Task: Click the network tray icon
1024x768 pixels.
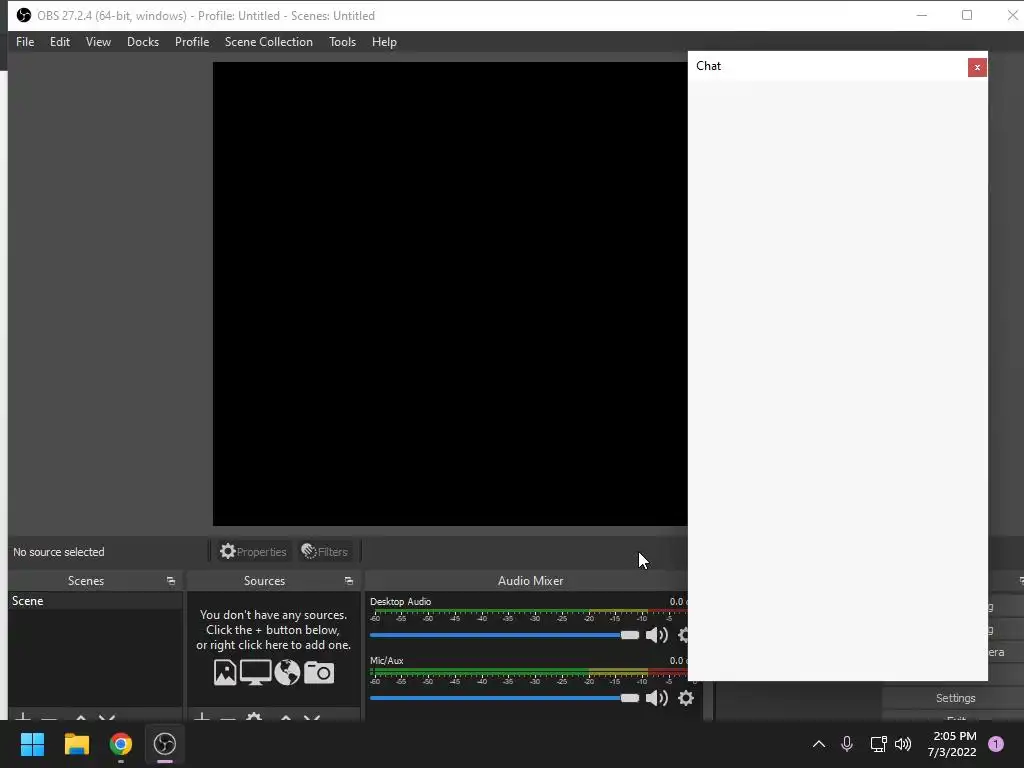Action: click(x=878, y=744)
